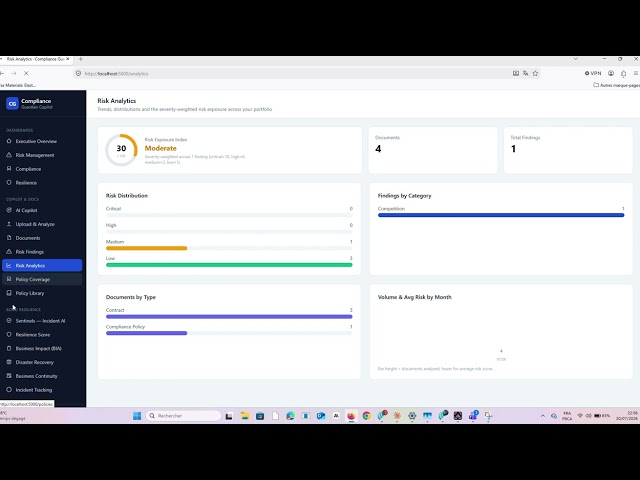The width and height of the screenshot is (640, 480).
Task: Click the Policy Library book icon
Action: coord(9,293)
